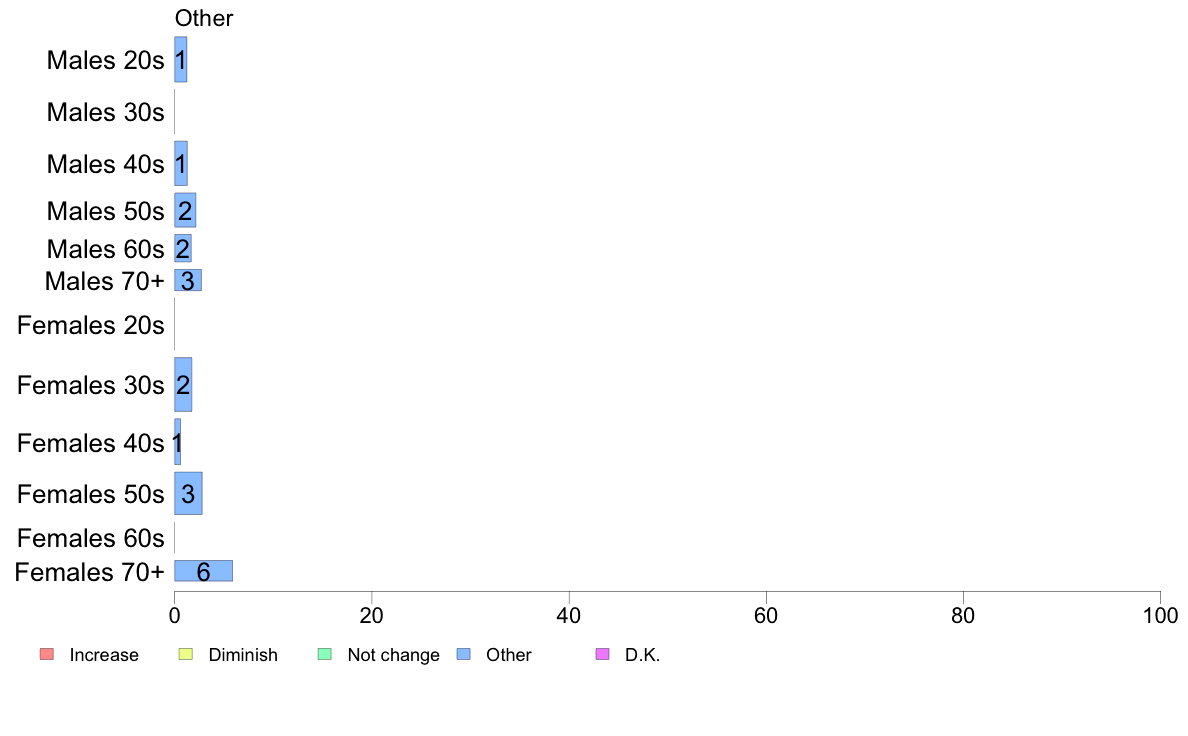Screen dimensions: 1188x736
Task: Select the Males 50s bar
Action: pos(185,210)
